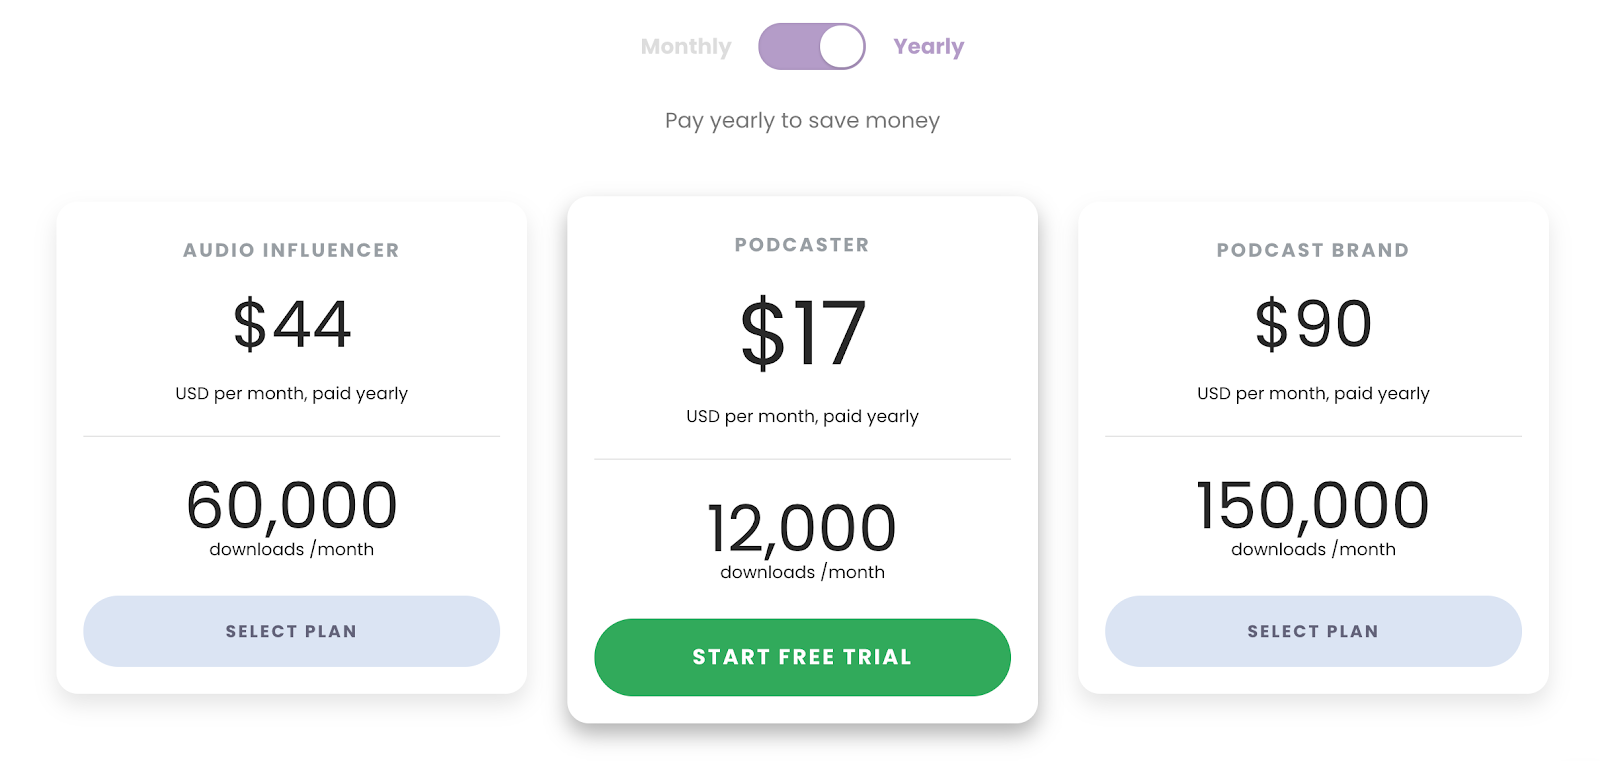Select the Yearly billing label
1600x761 pixels.
click(x=928, y=47)
